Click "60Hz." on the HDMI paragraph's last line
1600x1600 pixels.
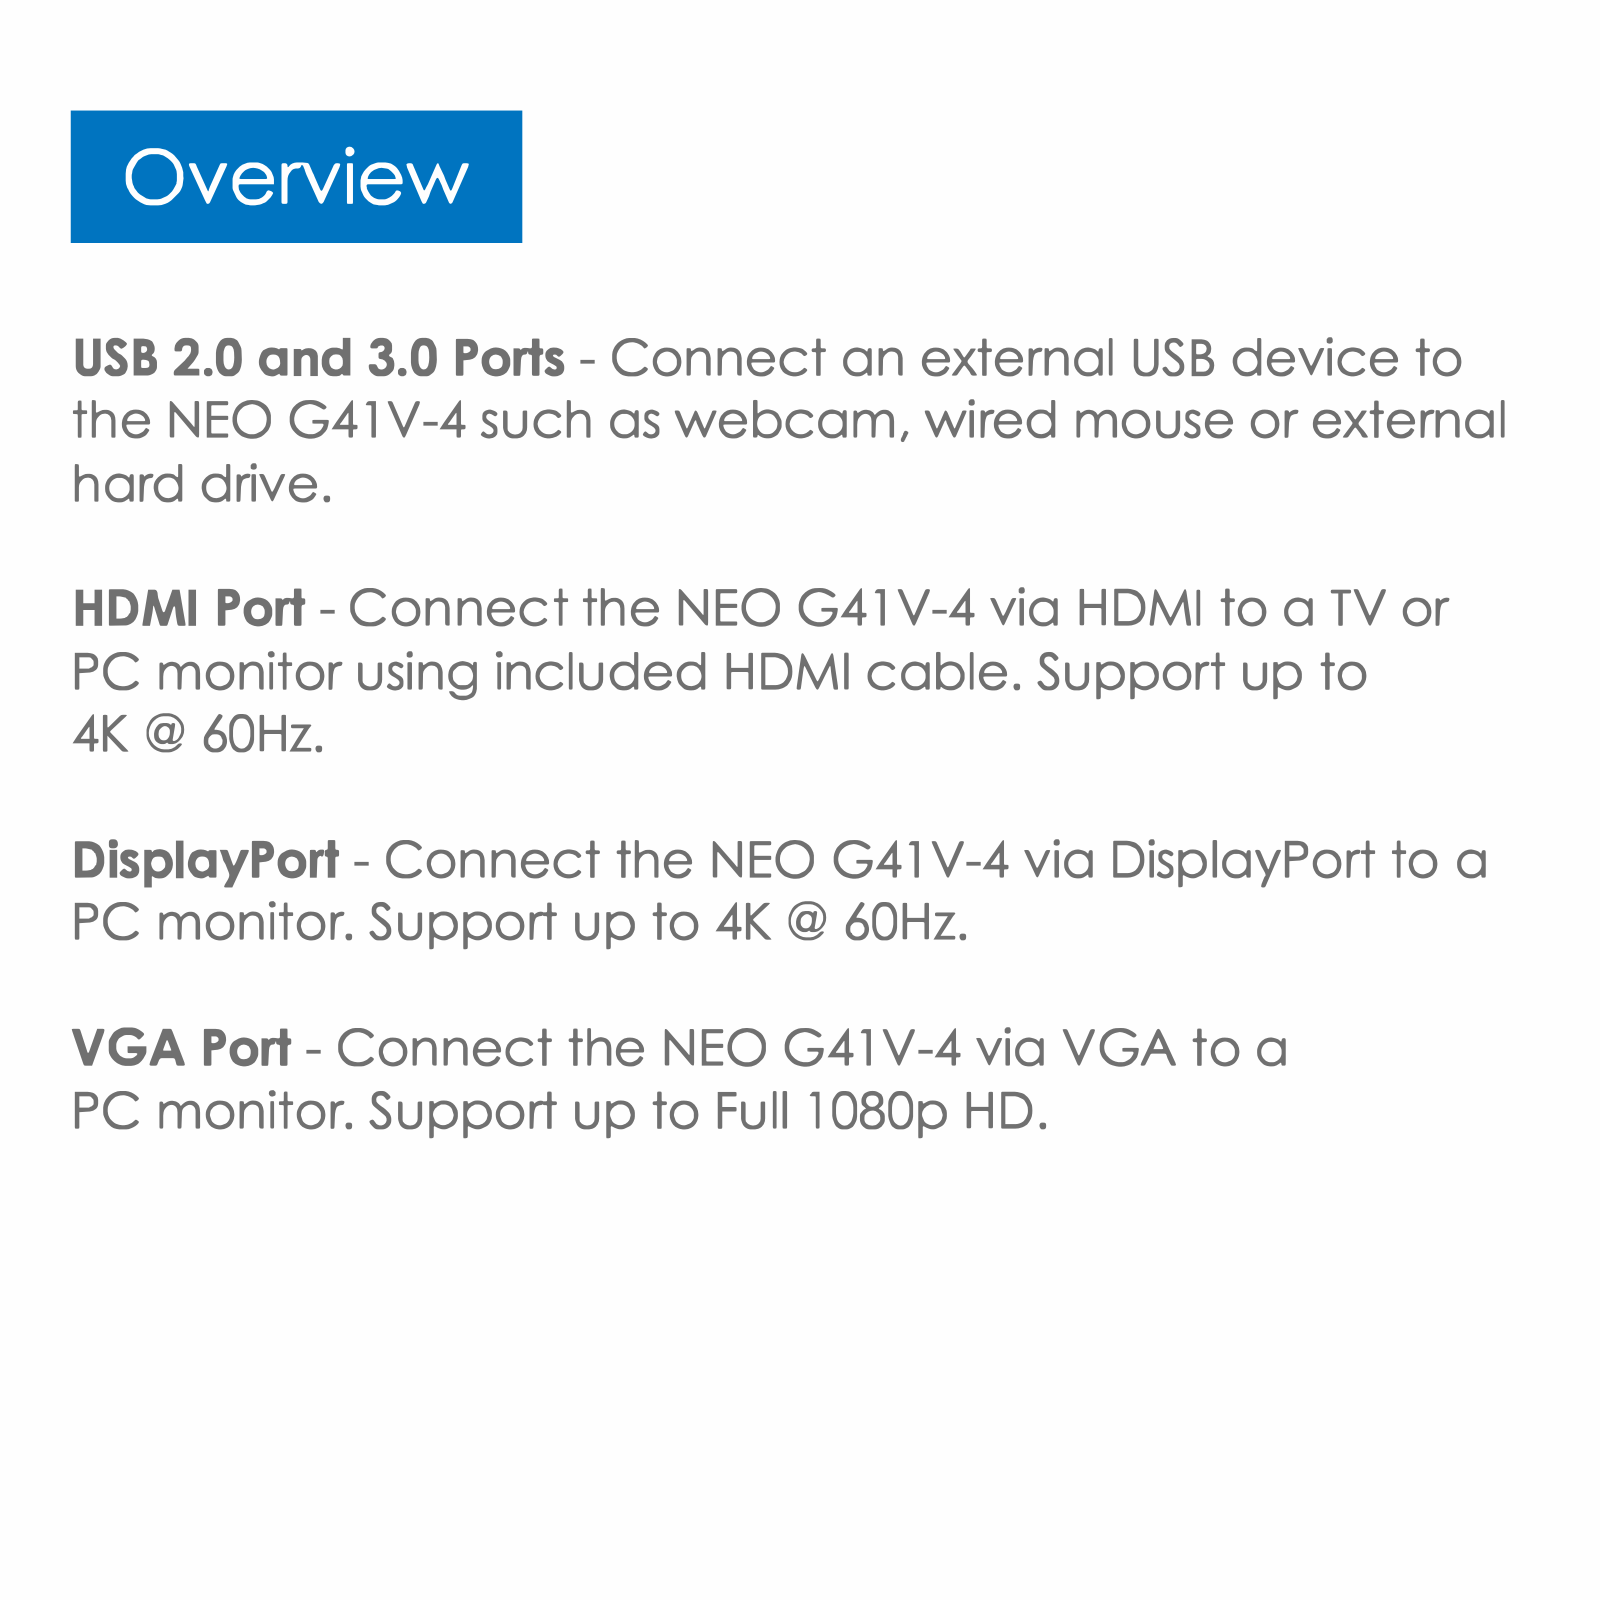tap(263, 736)
